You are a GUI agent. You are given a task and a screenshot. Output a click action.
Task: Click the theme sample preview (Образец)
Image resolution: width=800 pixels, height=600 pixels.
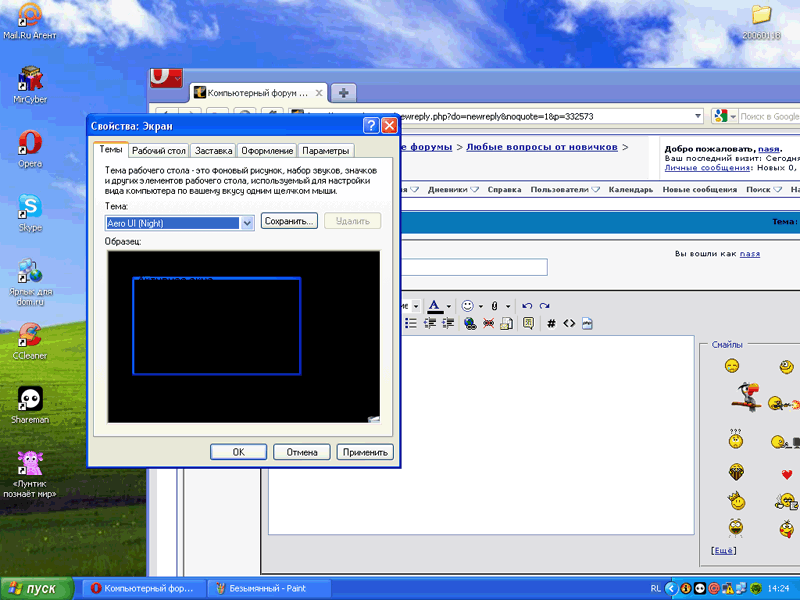[x=244, y=337]
